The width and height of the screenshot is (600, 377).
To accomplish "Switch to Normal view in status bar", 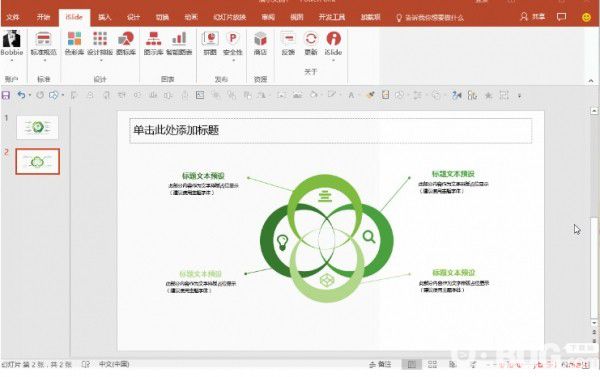I will point(412,364).
